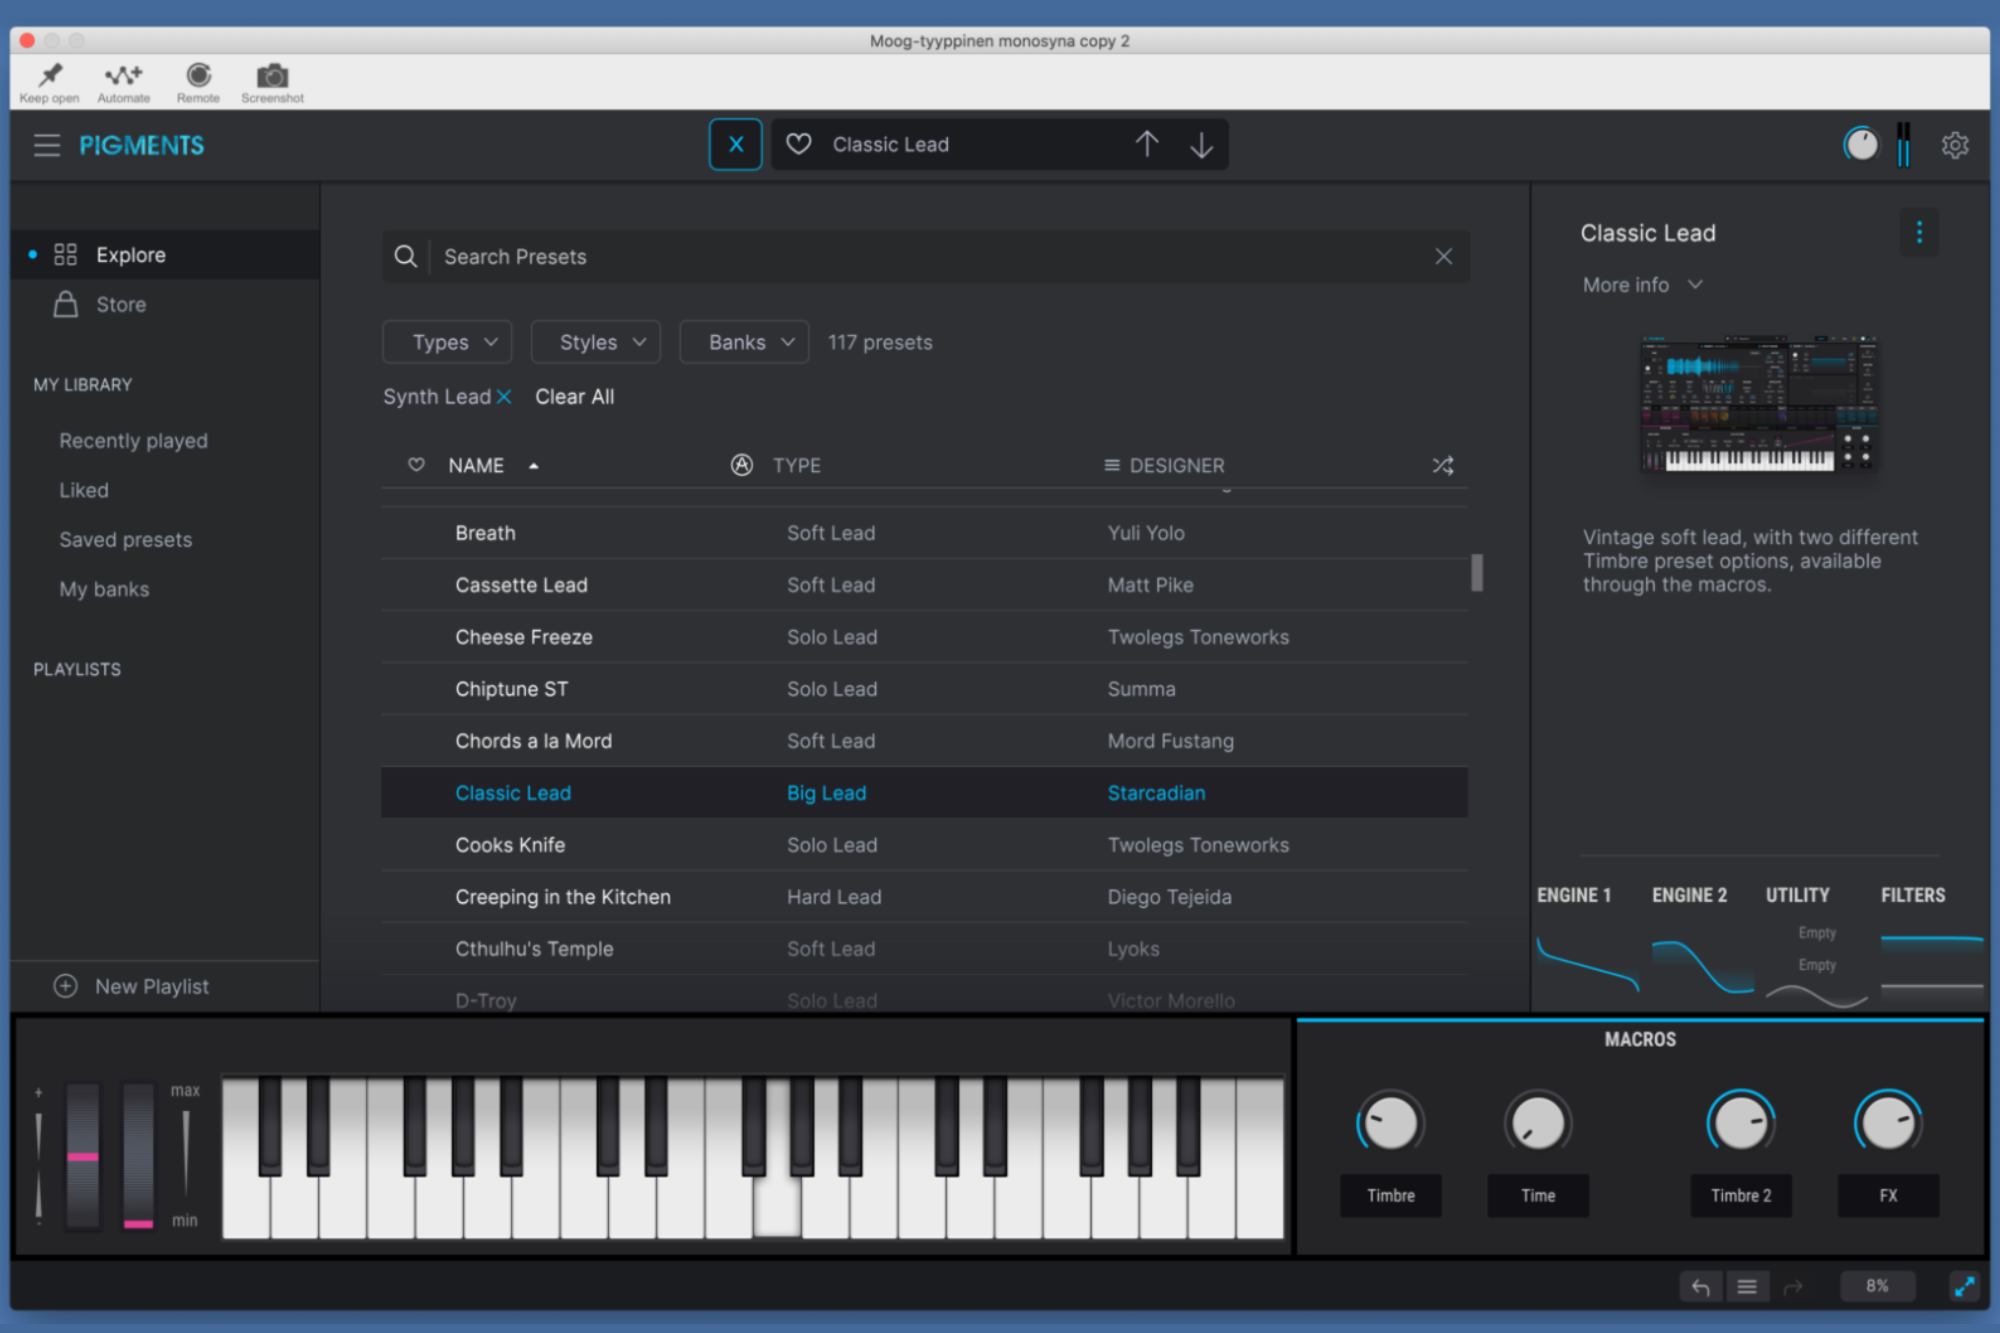2000x1333 pixels.
Task: Select Creeping in the Kitchen preset
Action: coord(924,897)
